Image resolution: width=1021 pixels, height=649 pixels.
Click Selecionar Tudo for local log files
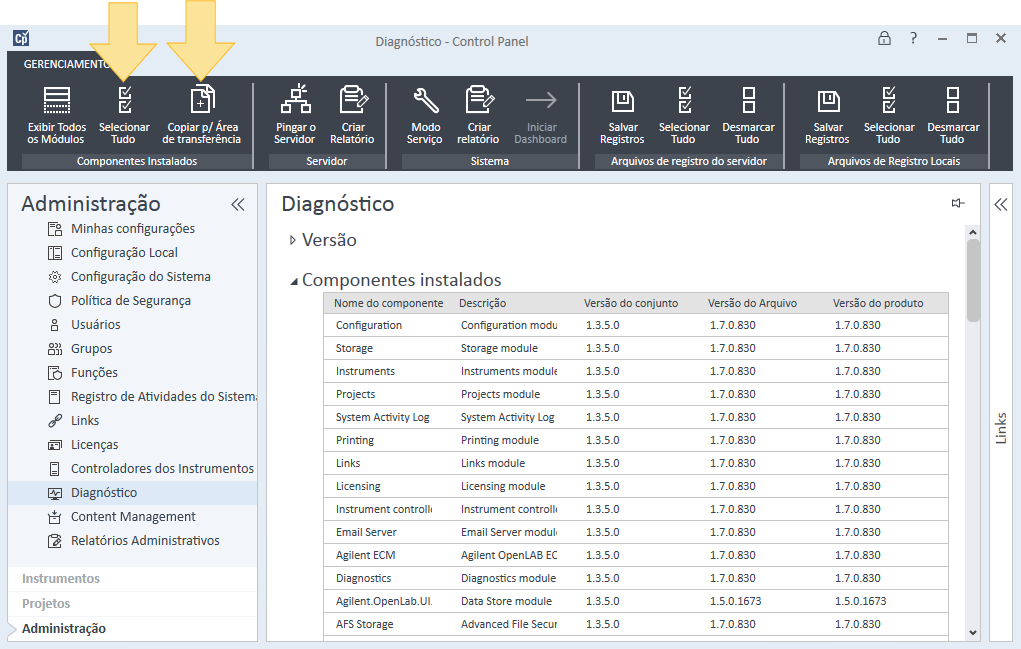(889, 115)
